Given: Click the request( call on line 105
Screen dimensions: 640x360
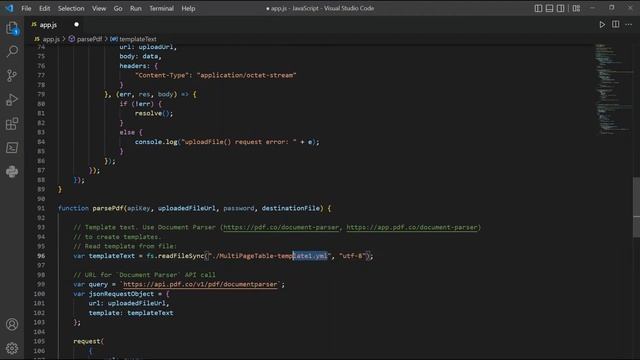Looking at the screenshot, I should [89, 341].
